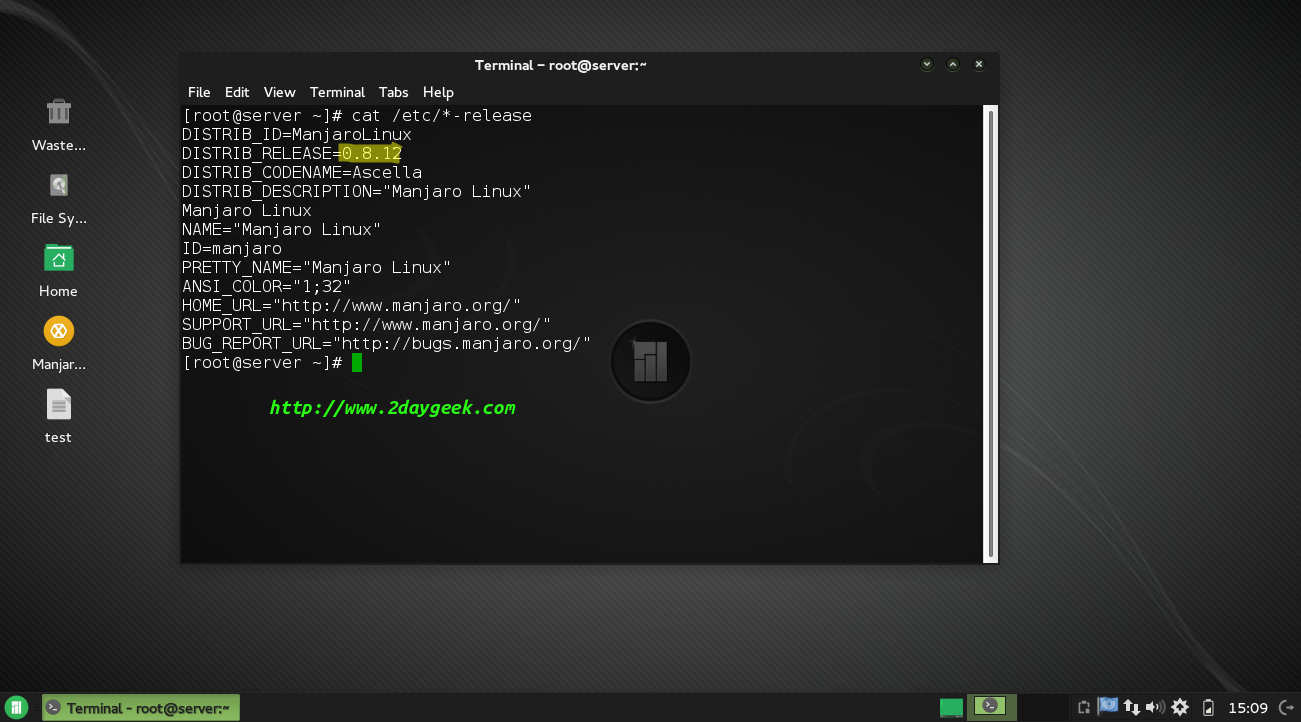
Task: Open the Tabs menu in Terminal
Action: pyautogui.click(x=393, y=92)
